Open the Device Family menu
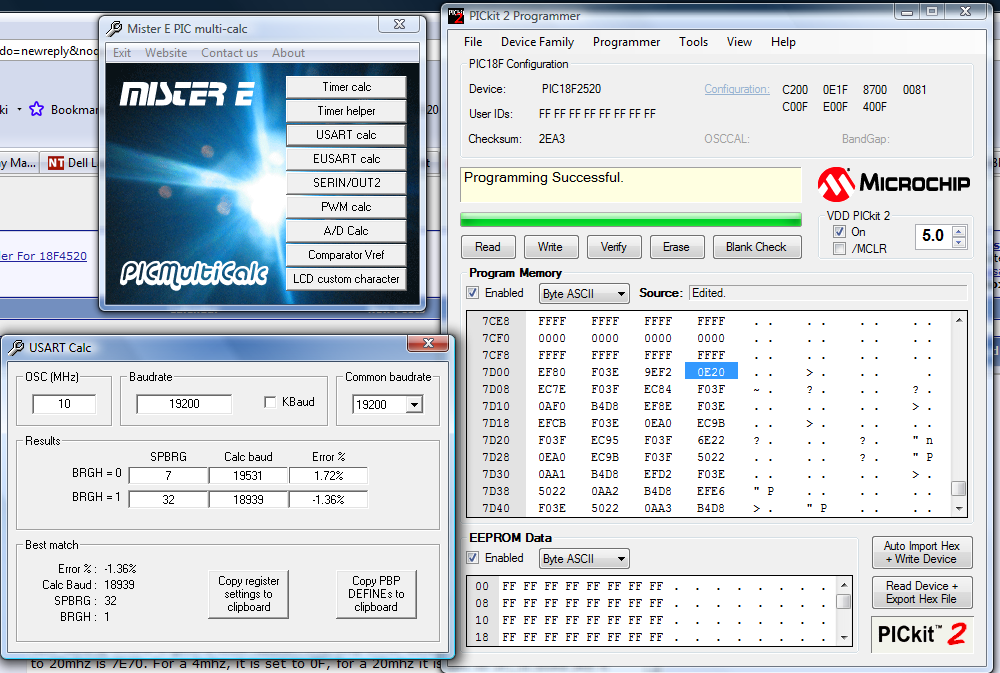The image size is (1000, 673). 537,42
